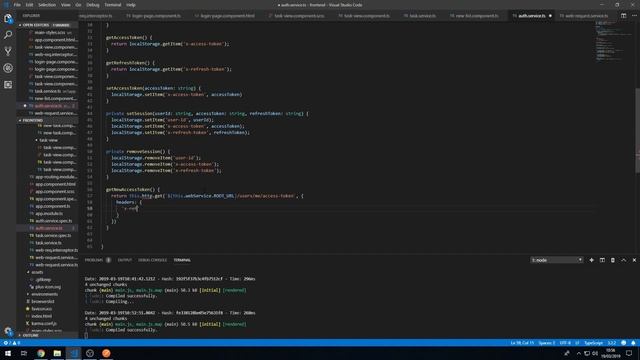Open the Terminal menu
The width and height of the screenshot is (640, 360).
pyautogui.click(x=113, y=5)
